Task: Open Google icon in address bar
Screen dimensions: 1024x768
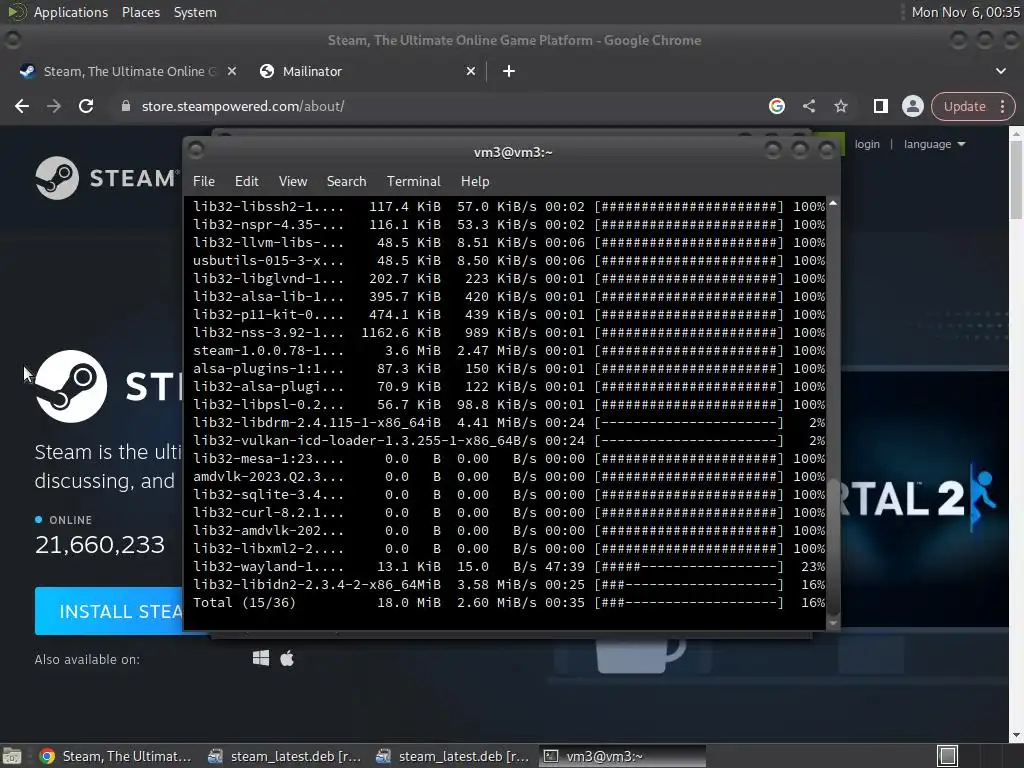Action: click(776, 106)
